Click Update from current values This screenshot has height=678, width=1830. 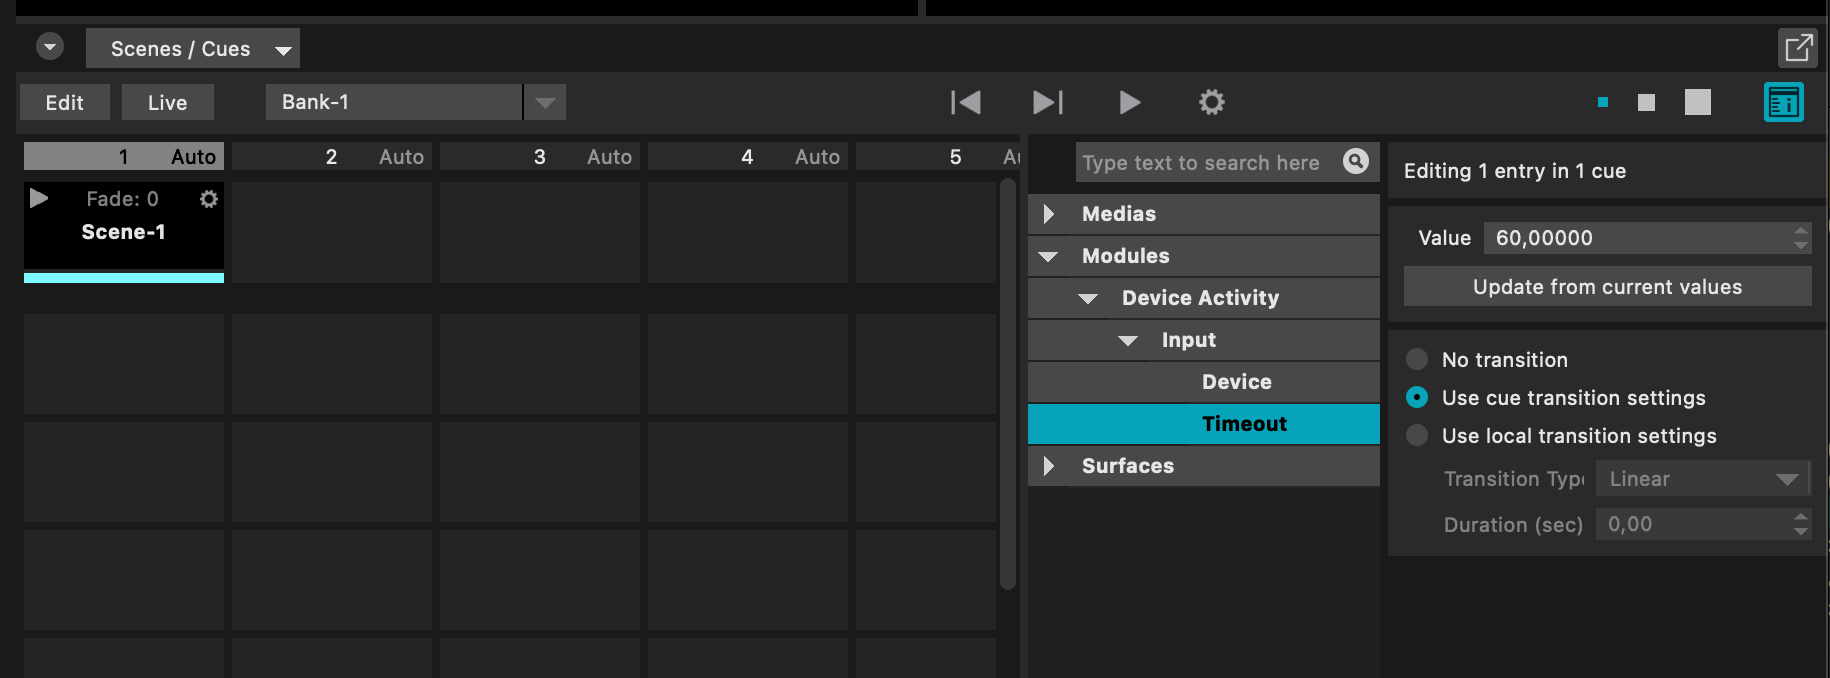pyautogui.click(x=1606, y=287)
